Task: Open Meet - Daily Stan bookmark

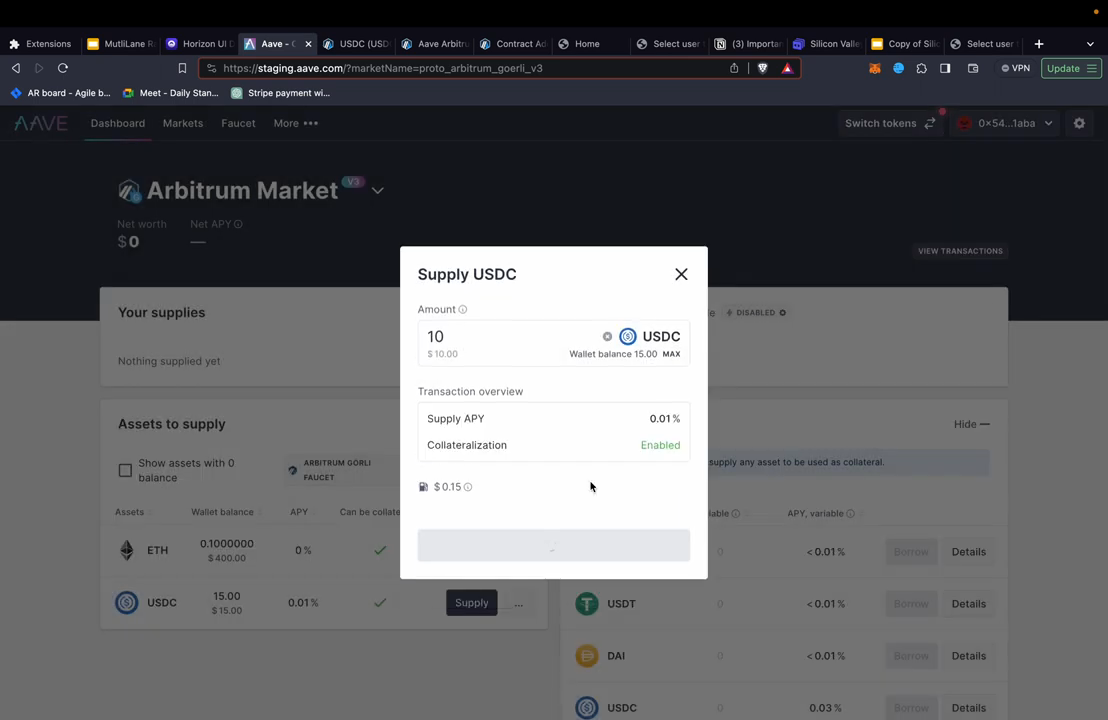Action: [x=171, y=93]
